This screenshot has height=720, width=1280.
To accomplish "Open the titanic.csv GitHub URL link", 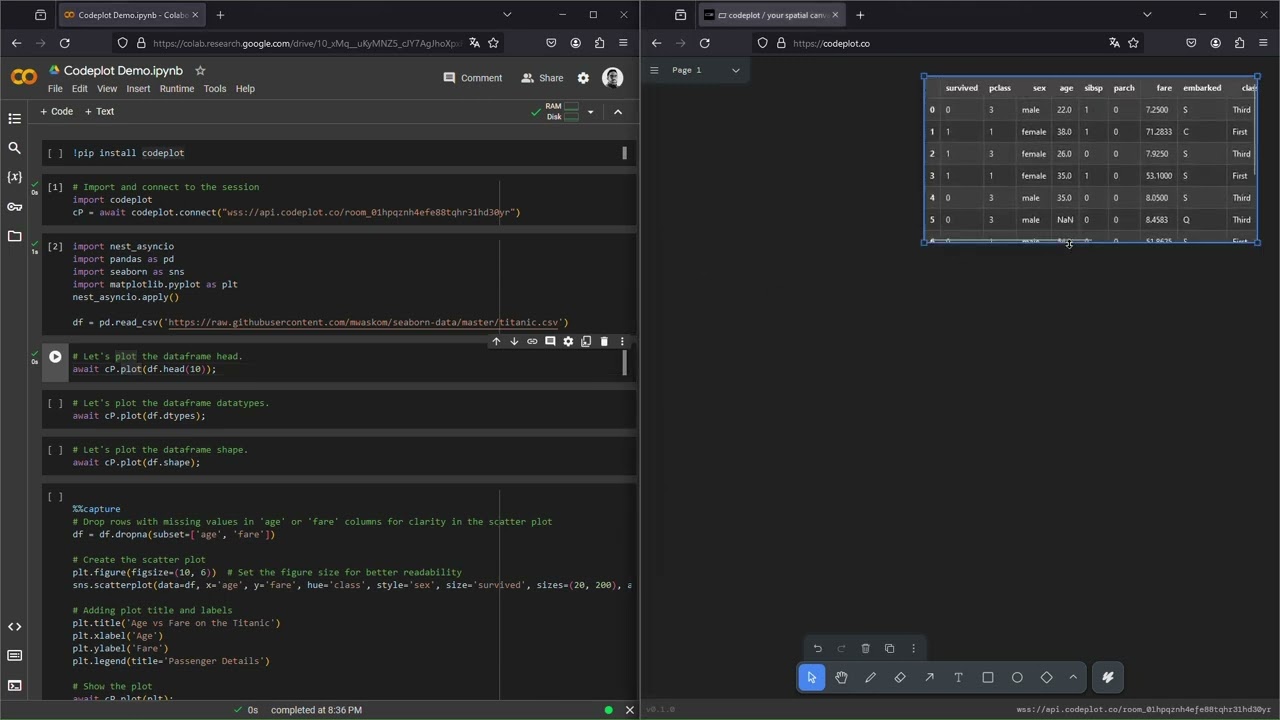I will click(x=365, y=323).
